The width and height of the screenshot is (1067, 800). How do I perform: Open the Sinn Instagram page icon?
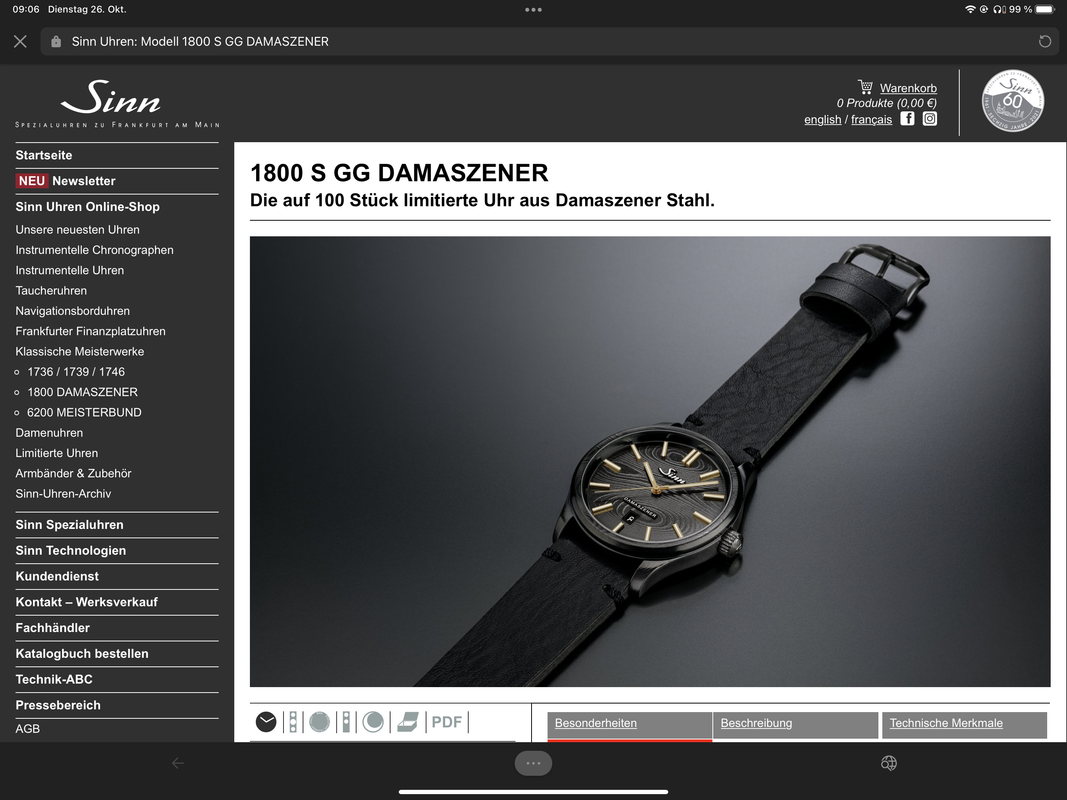coord(930,118)
